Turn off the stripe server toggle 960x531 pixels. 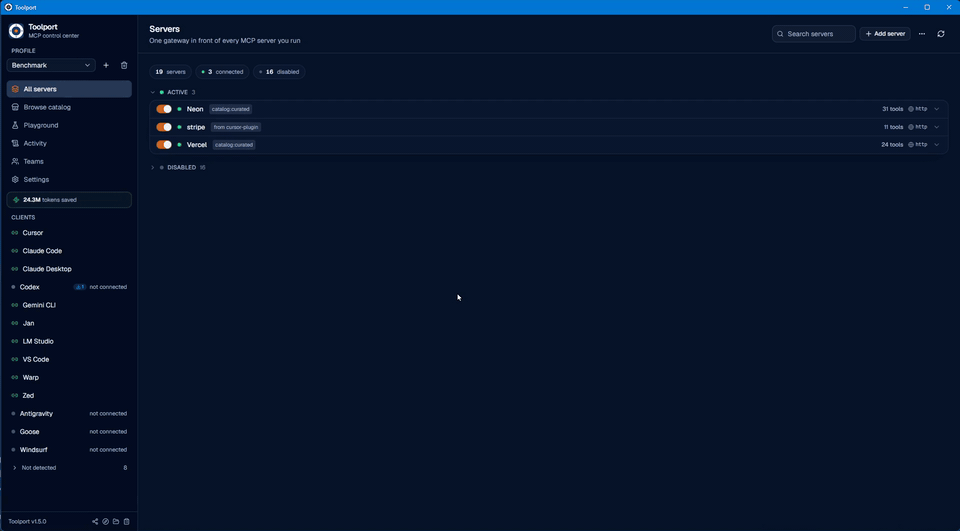click(x=164, y=127)
